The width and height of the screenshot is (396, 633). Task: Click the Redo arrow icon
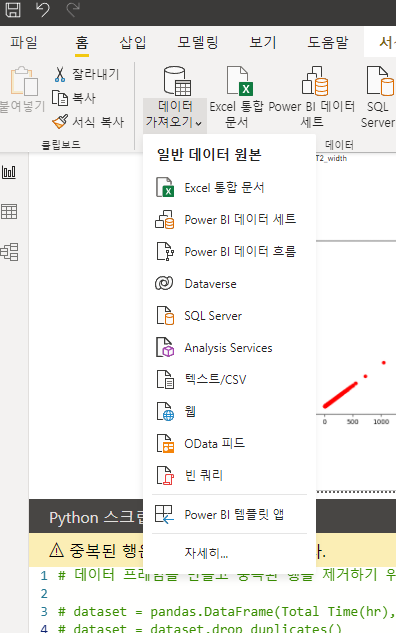pyautogui.click(x=73, y=9)
